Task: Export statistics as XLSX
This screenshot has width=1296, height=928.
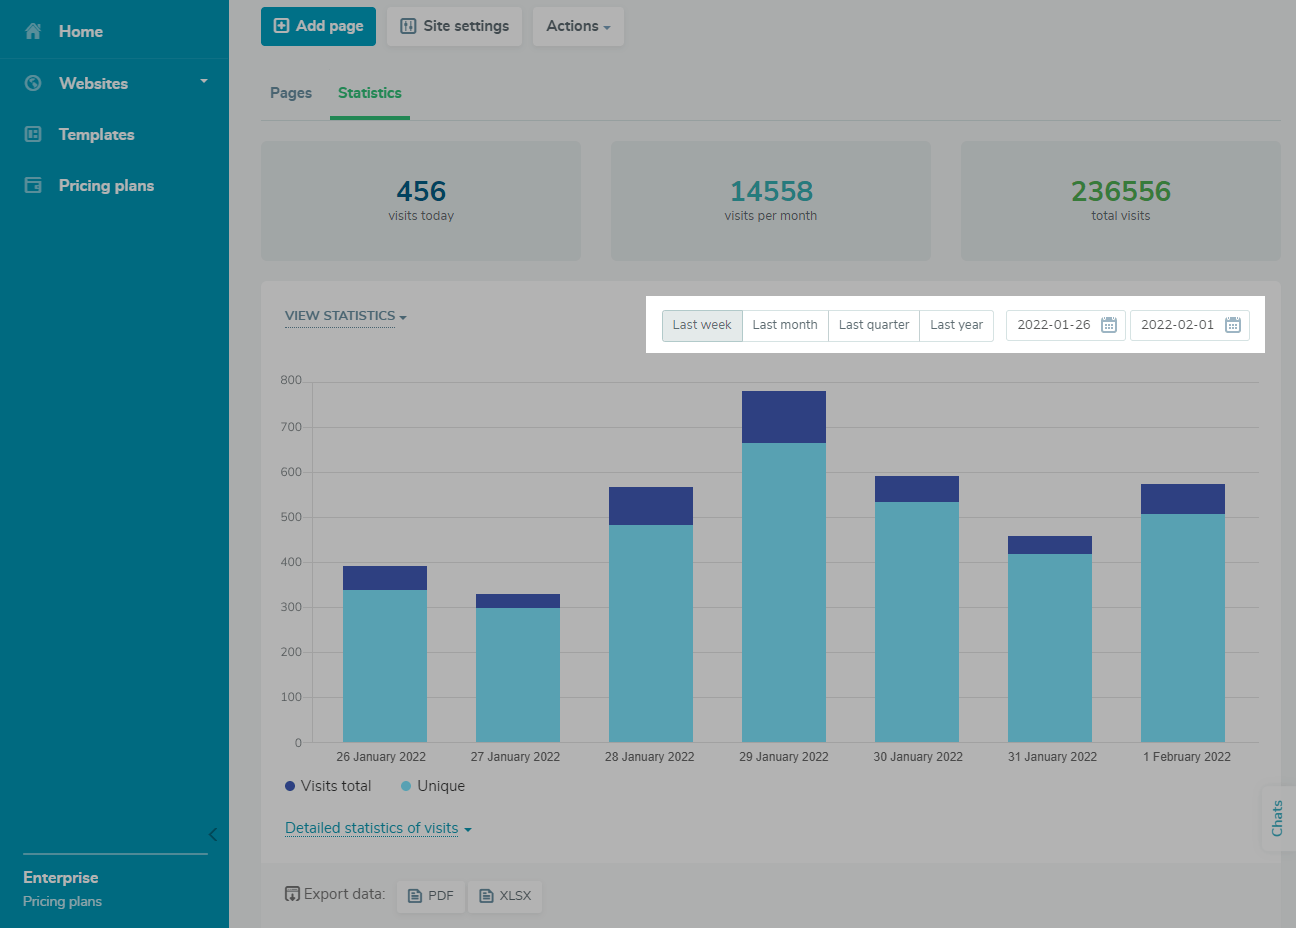Action: point(505,896)
